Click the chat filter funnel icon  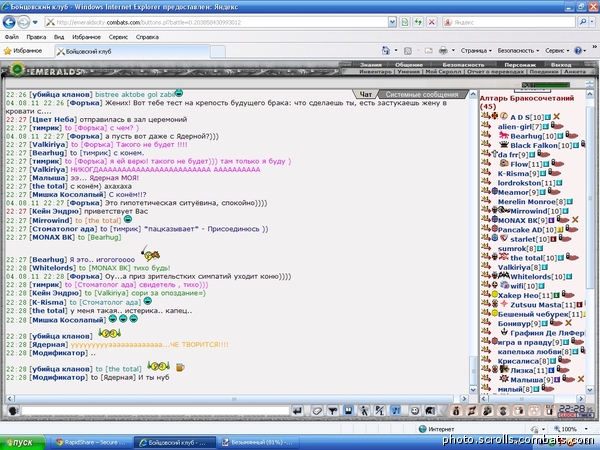pyautogui.click(x=333, y=411)
